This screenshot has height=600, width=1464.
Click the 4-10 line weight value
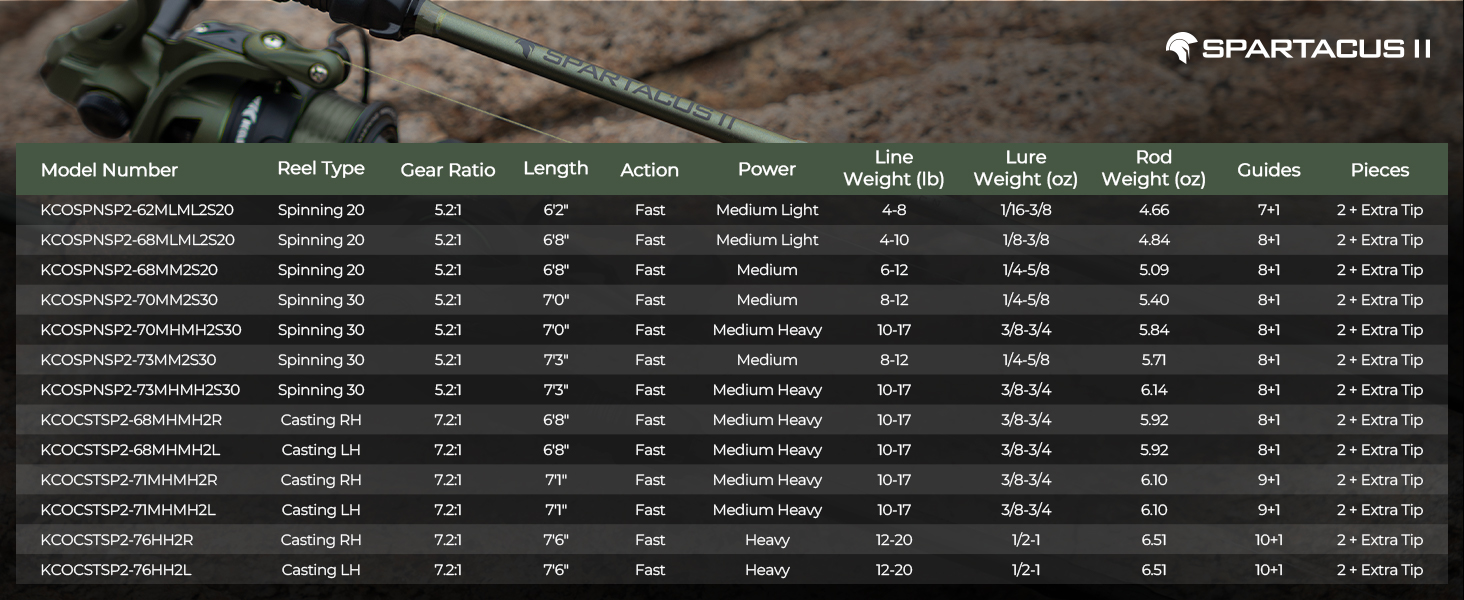pyautogui.click(x=894, y=240)
